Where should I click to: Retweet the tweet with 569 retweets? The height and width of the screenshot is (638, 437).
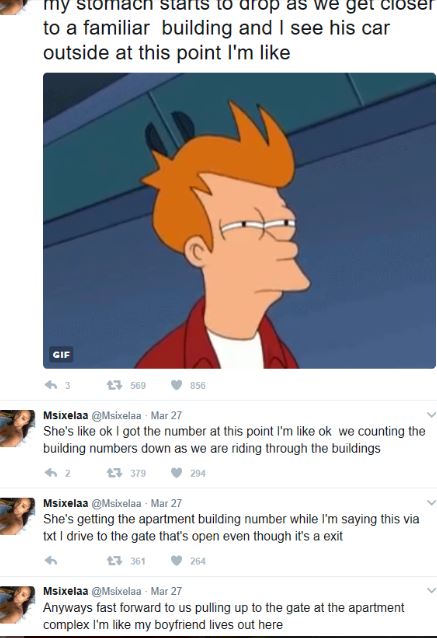(114, 385)
